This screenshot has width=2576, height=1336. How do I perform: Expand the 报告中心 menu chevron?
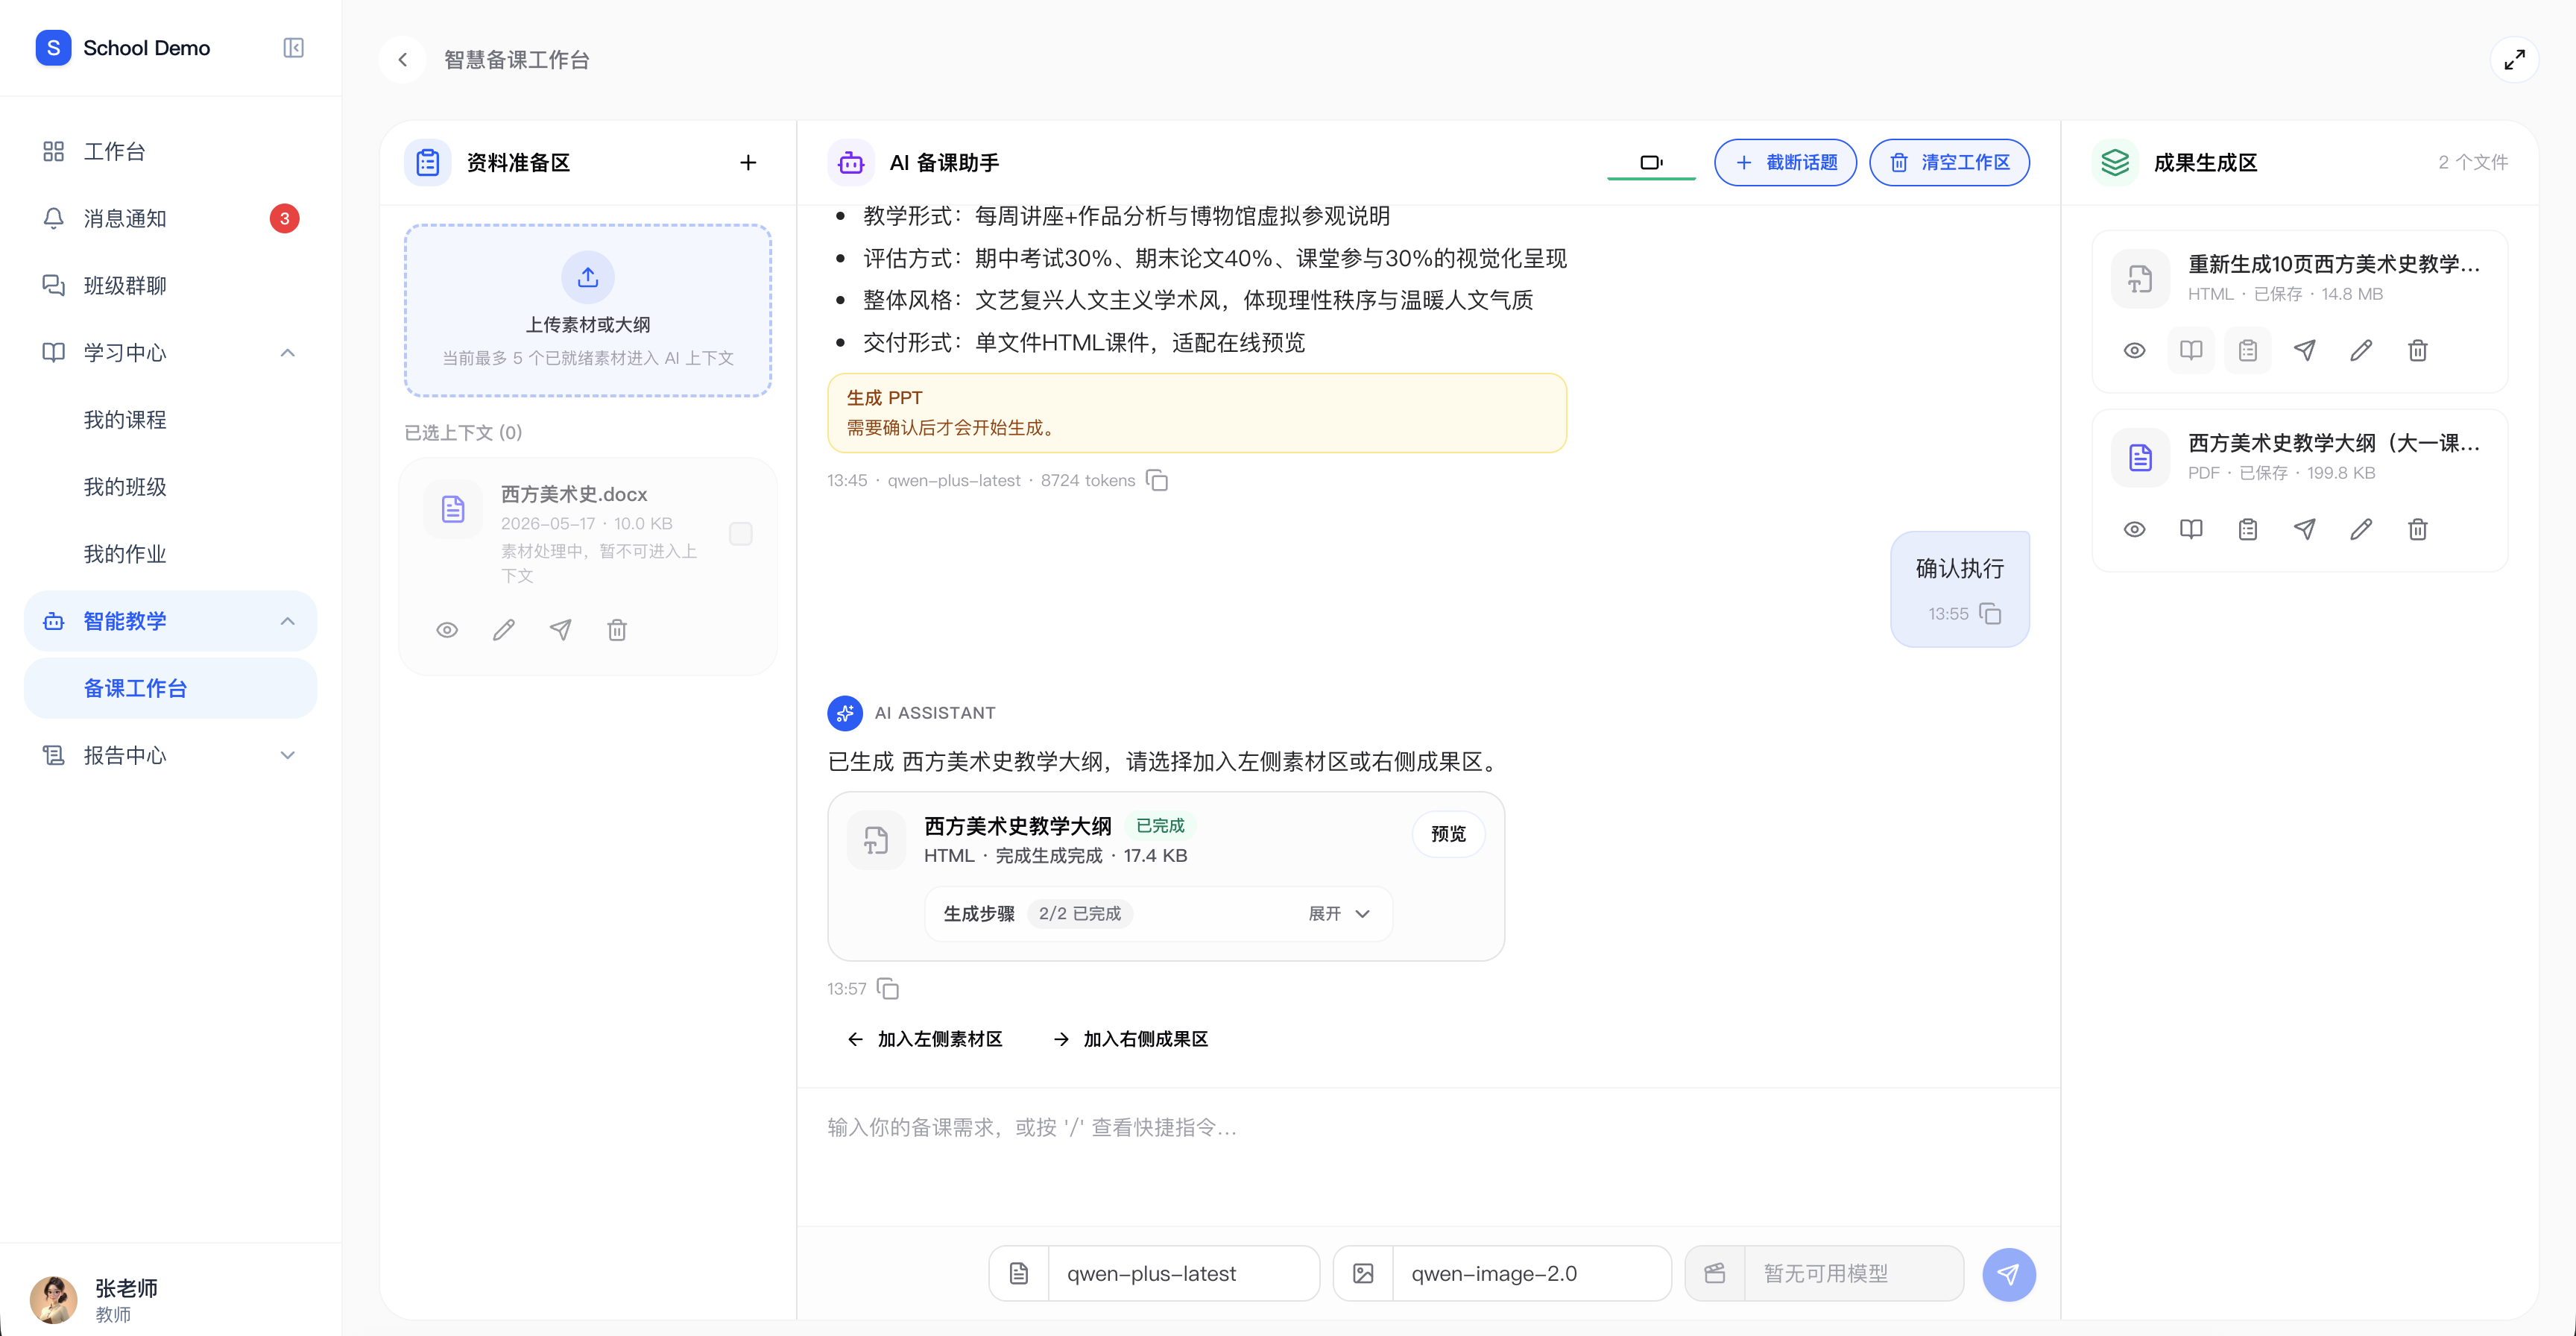[288, 756]
